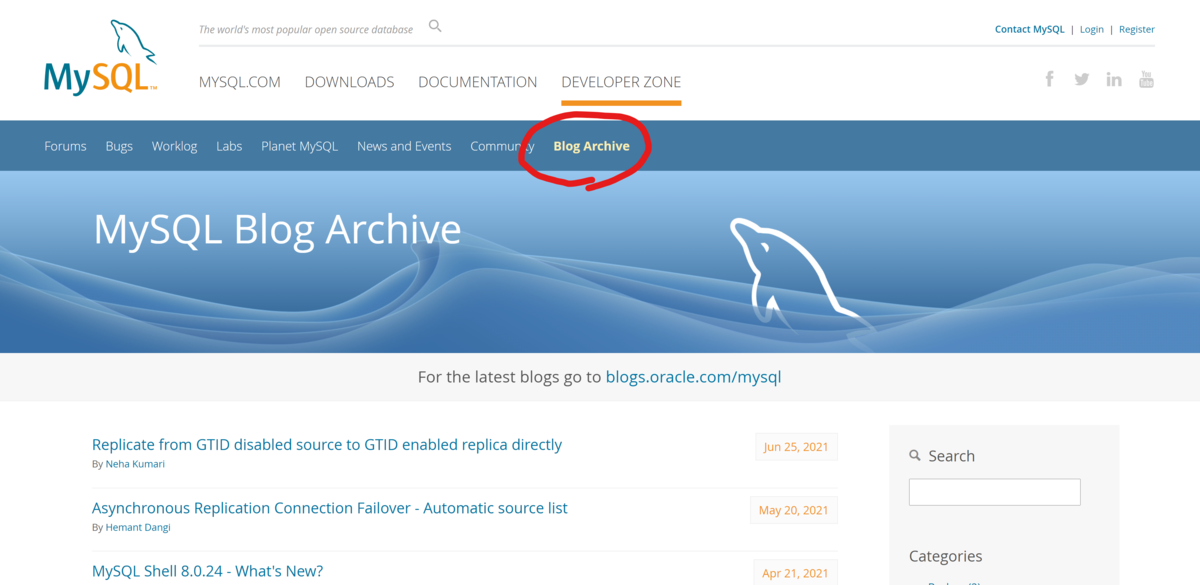Open Community in the sub navigation
Viewport: 1200px width, 585px height.
pyautogui.click(x=502, y=146)
